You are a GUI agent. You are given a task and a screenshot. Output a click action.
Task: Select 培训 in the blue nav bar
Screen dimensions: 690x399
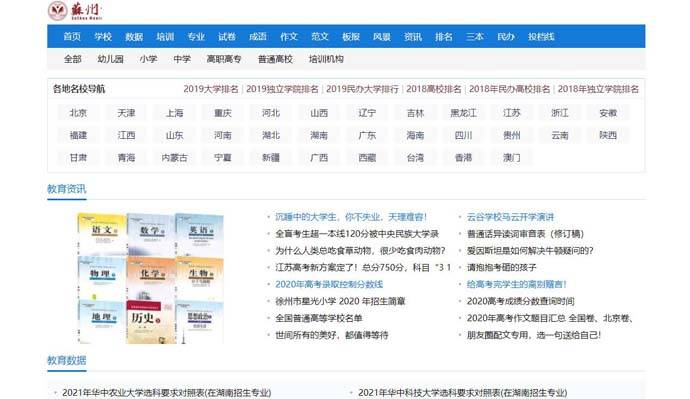click(x=165, y=37)
